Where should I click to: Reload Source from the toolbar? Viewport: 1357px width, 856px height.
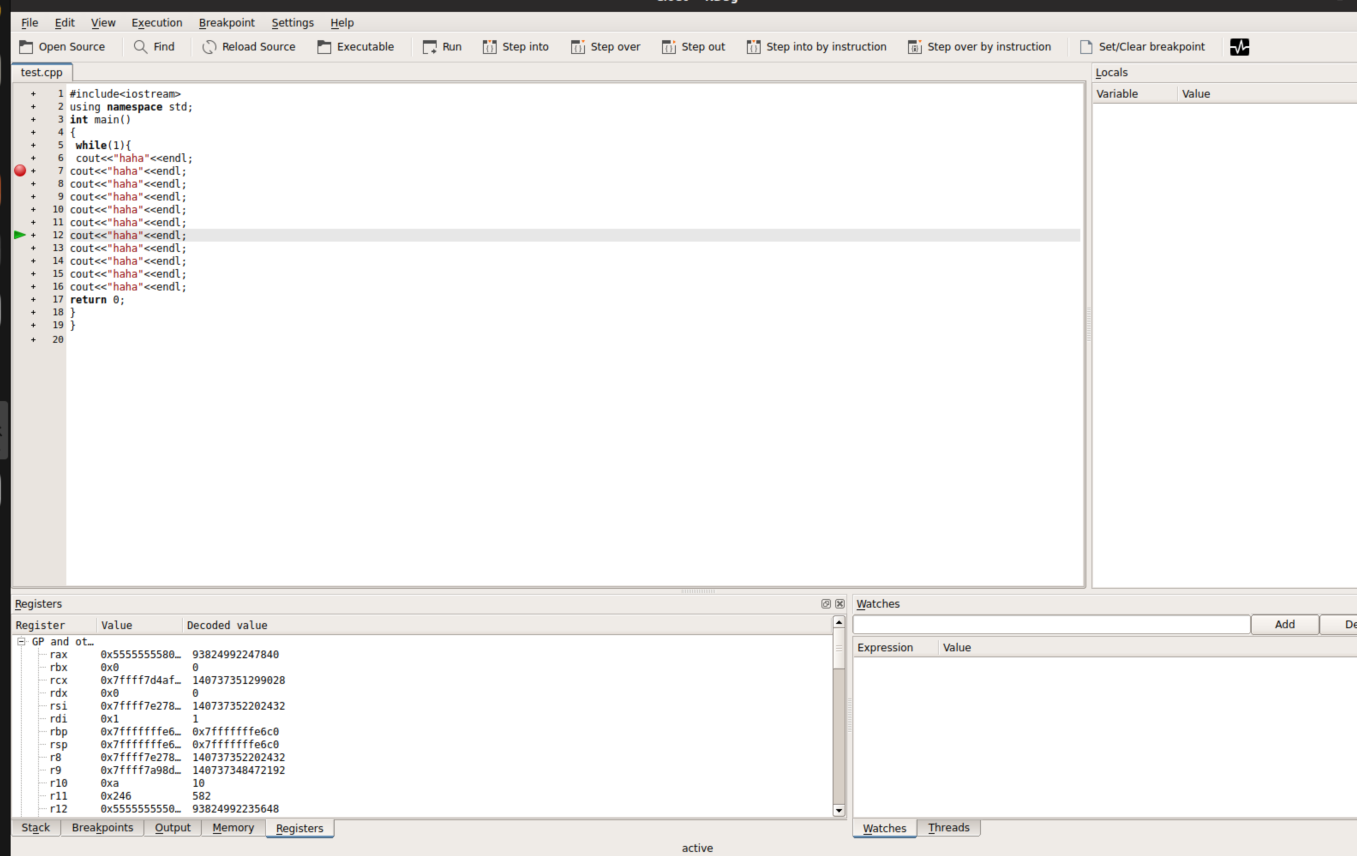(x=249, y=47)
